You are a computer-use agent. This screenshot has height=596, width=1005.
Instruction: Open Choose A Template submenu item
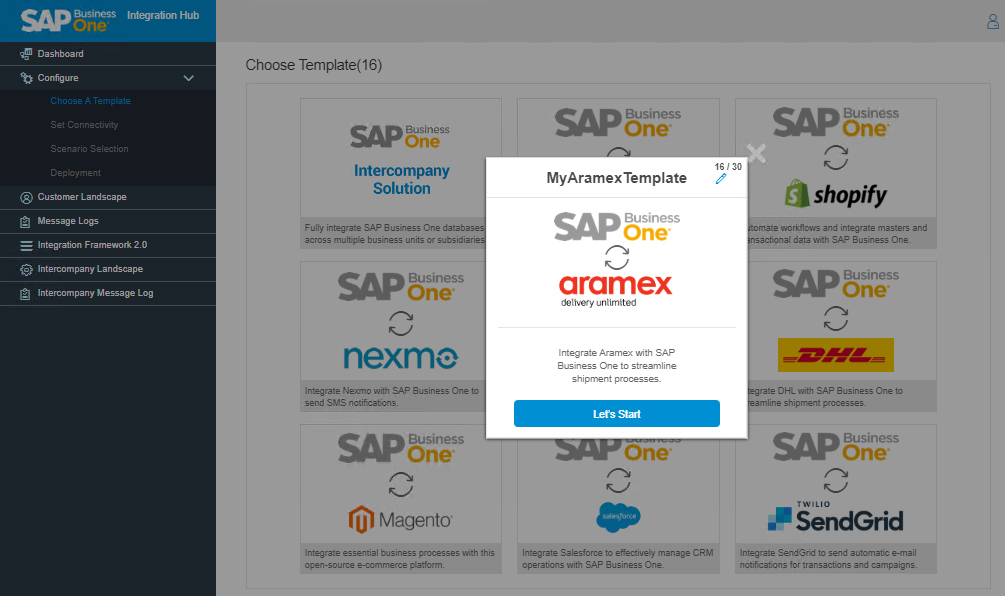pos(90,101)
